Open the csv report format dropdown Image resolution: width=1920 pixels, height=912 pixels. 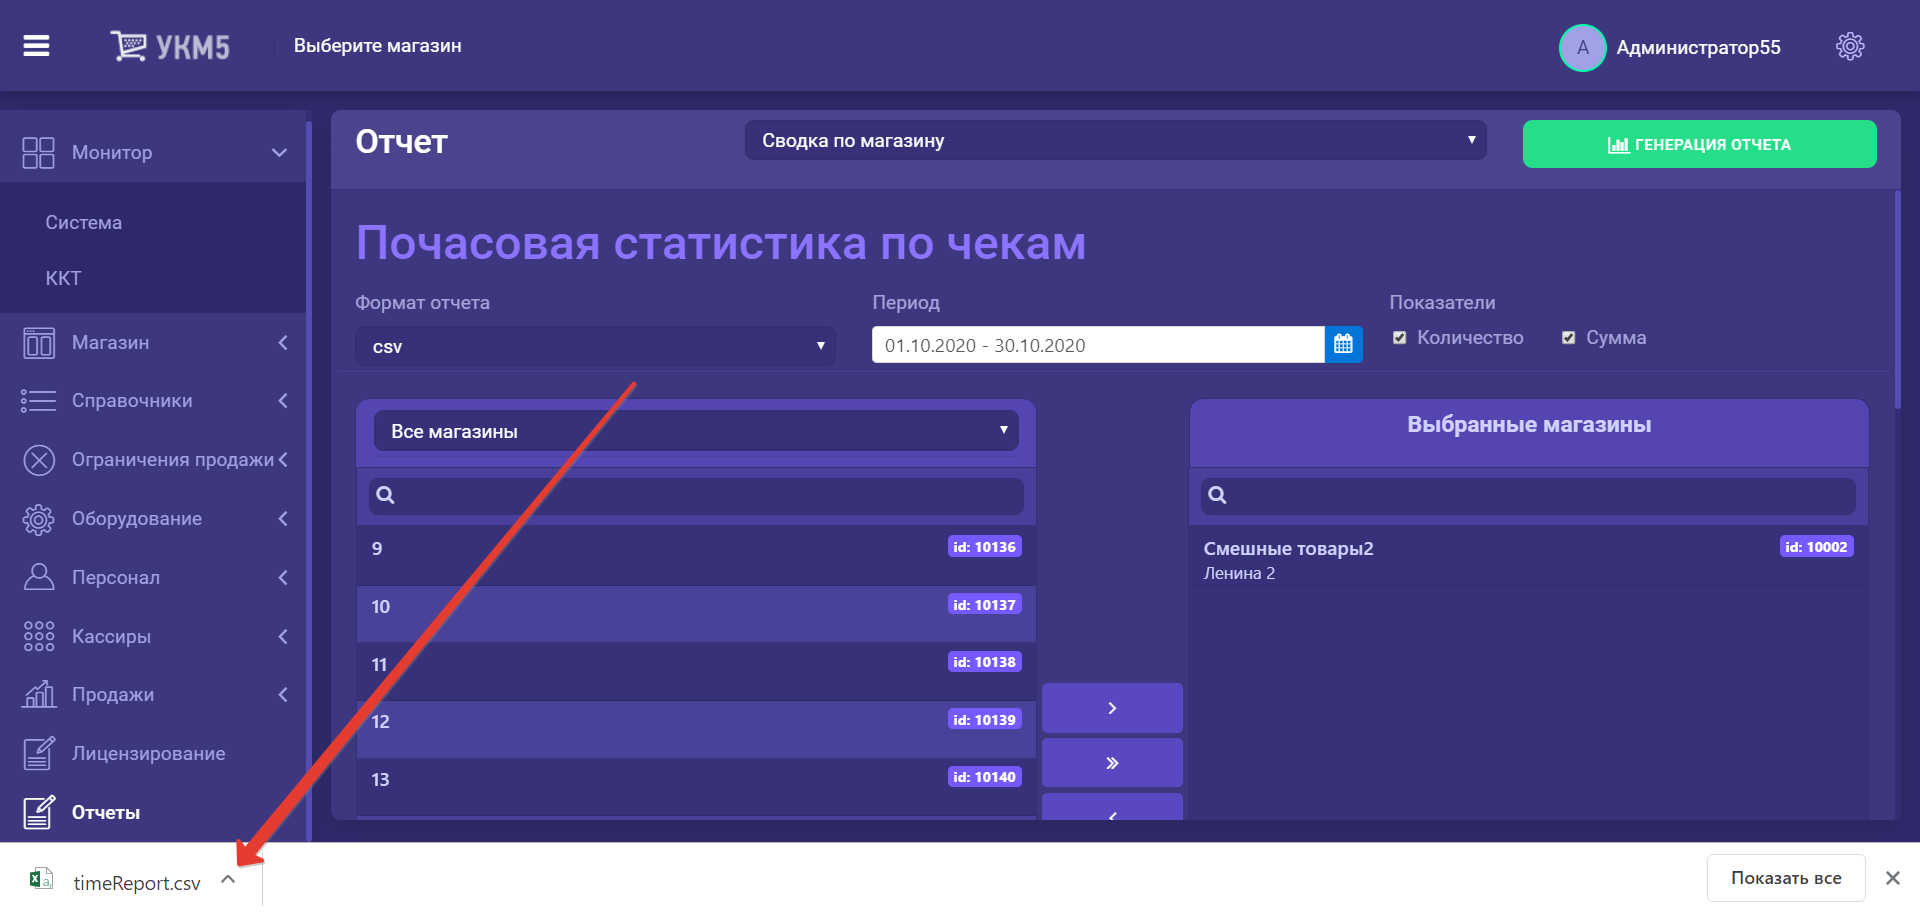click(x=595, y=346)
